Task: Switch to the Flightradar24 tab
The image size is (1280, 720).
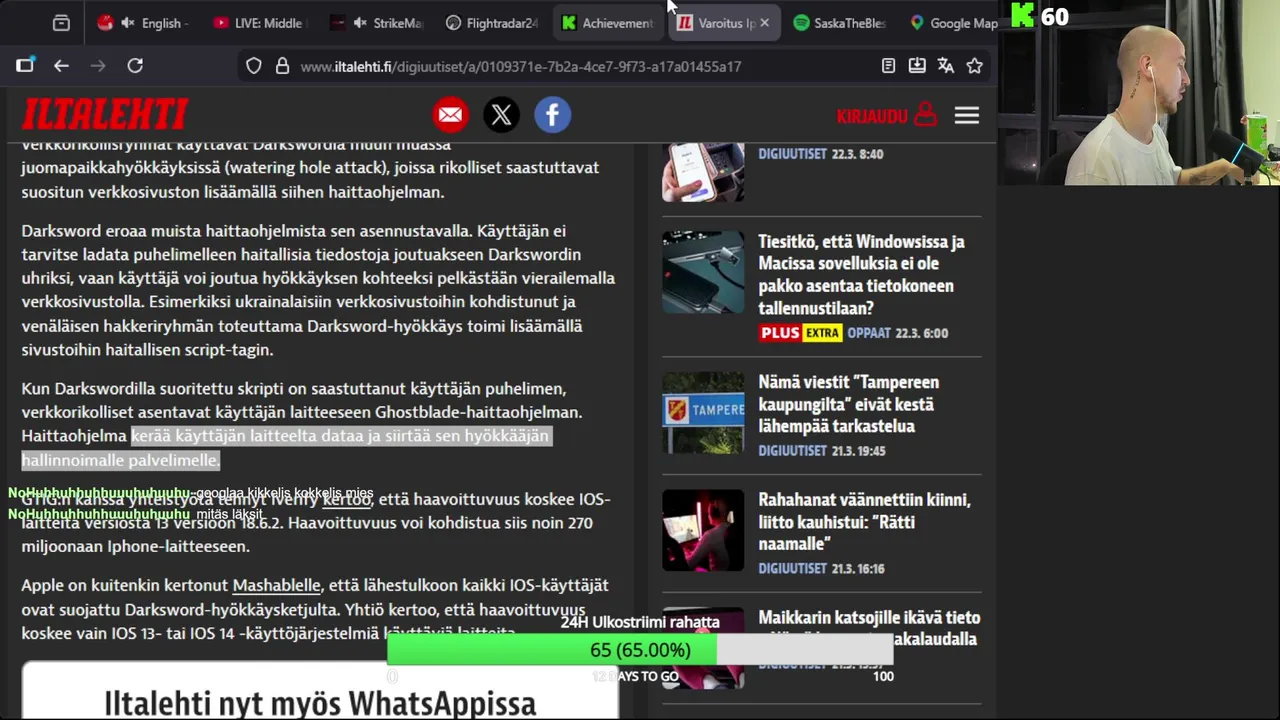Action: click(491, 23)
